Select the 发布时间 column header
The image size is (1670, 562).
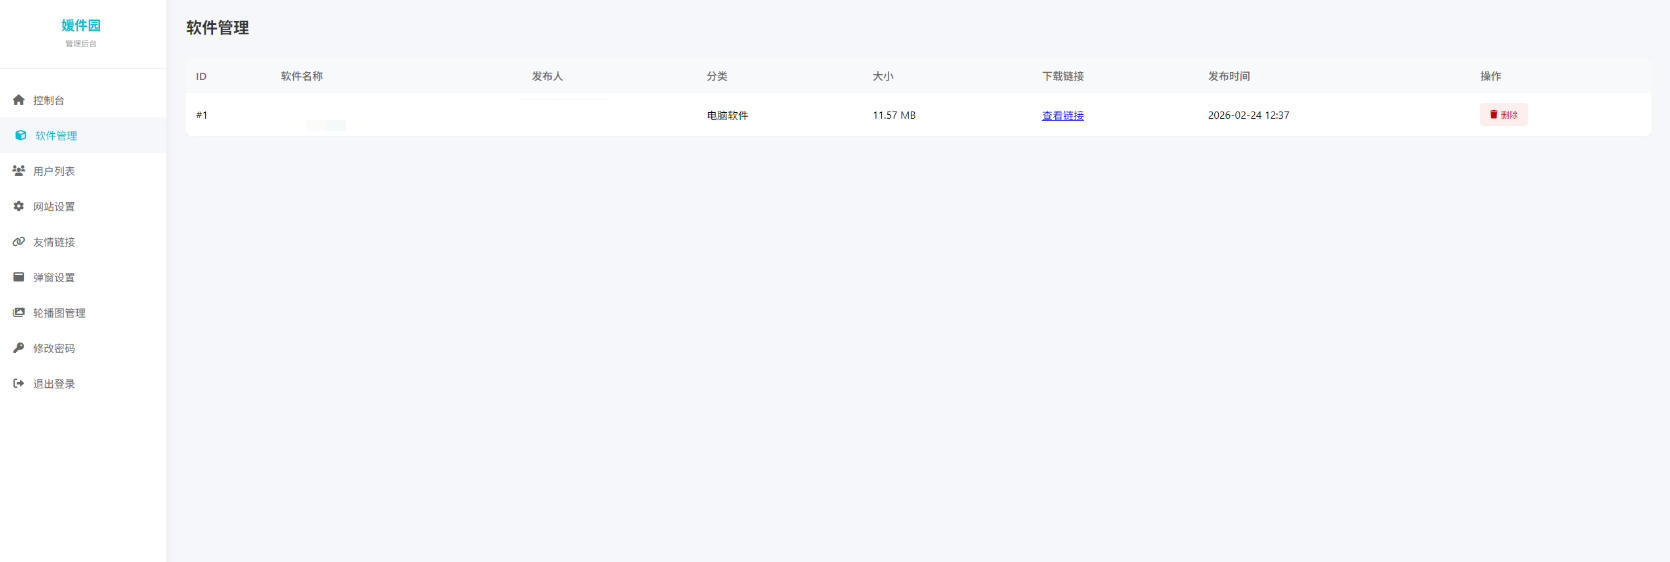point(1228,77)
